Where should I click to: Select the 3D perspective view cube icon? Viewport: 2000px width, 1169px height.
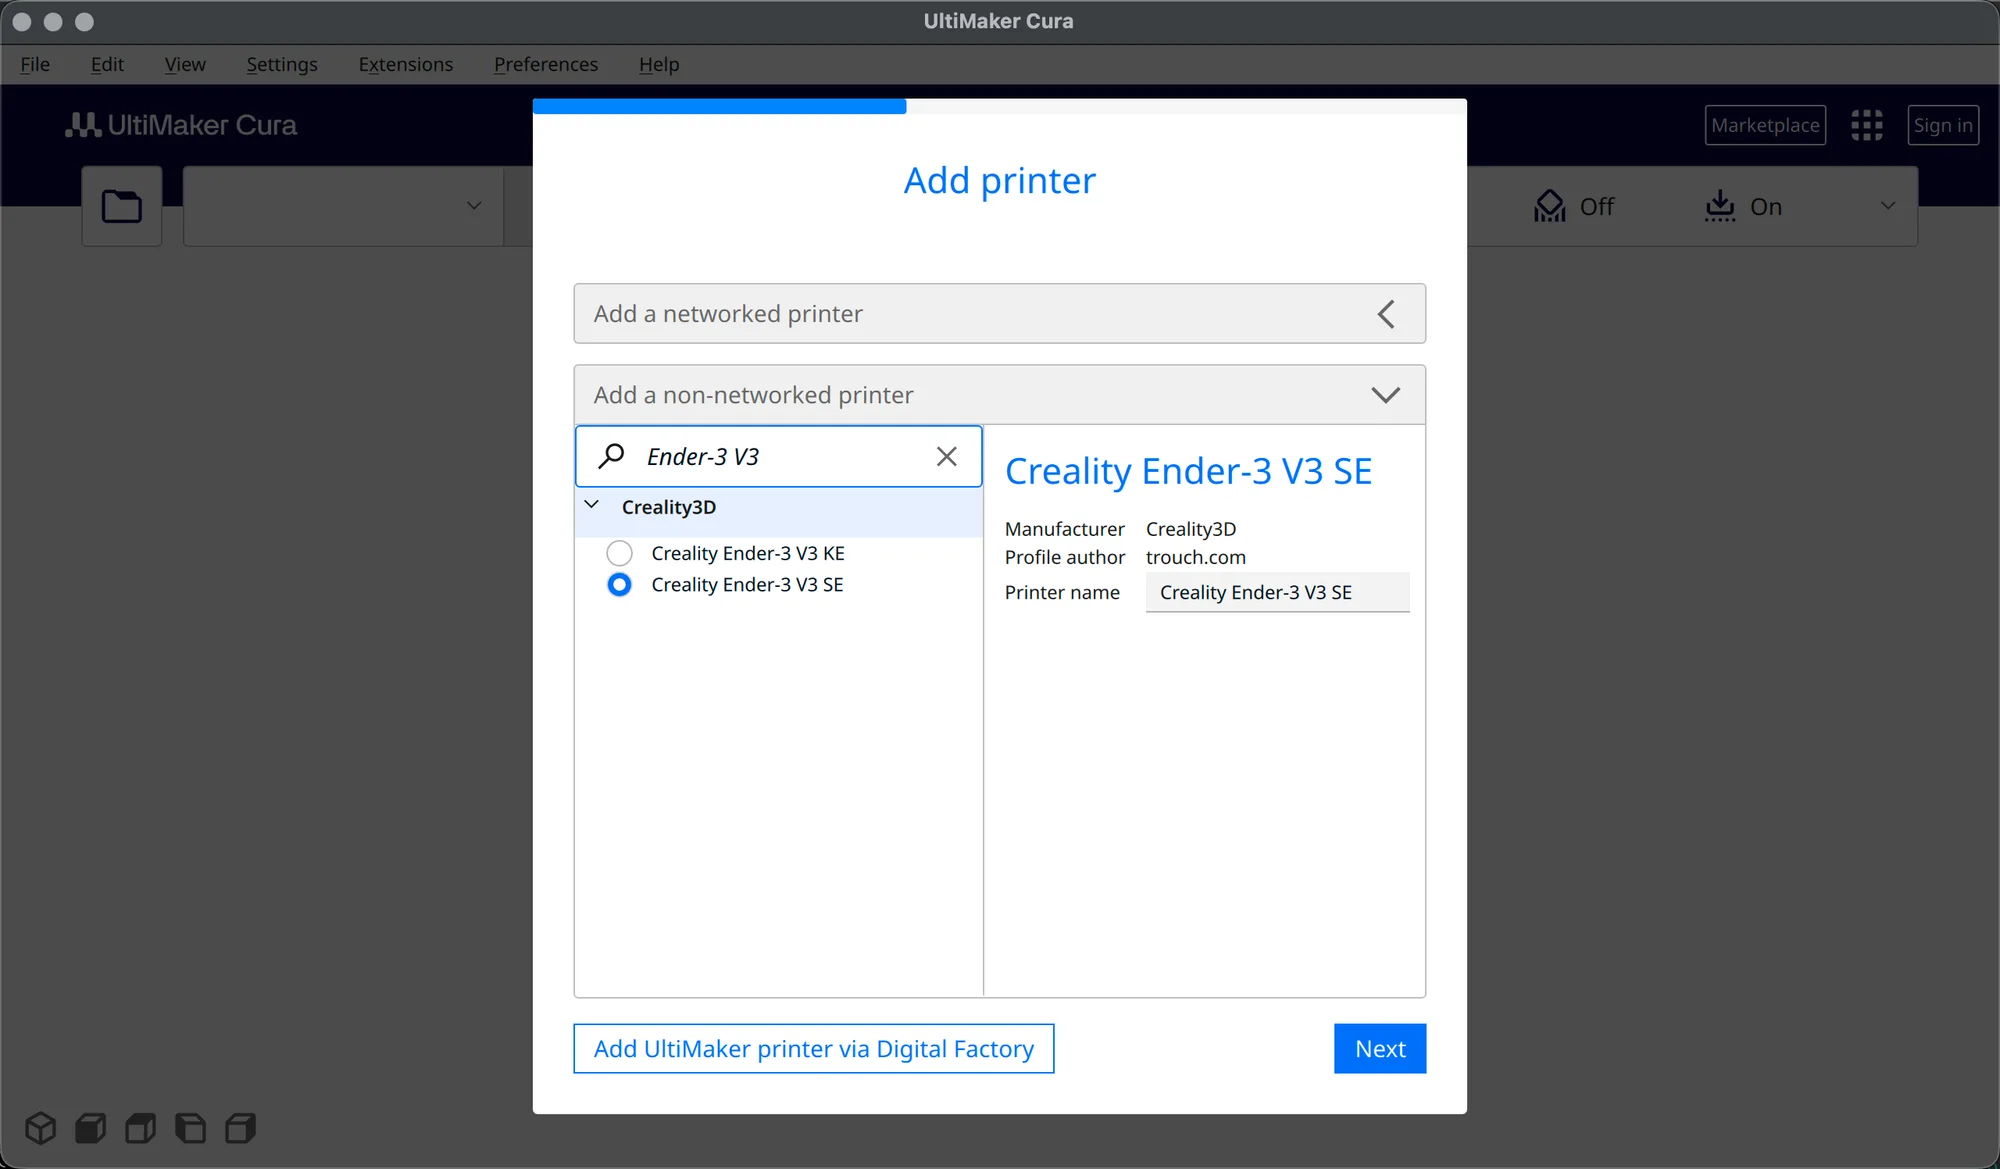pos(41,1128)
